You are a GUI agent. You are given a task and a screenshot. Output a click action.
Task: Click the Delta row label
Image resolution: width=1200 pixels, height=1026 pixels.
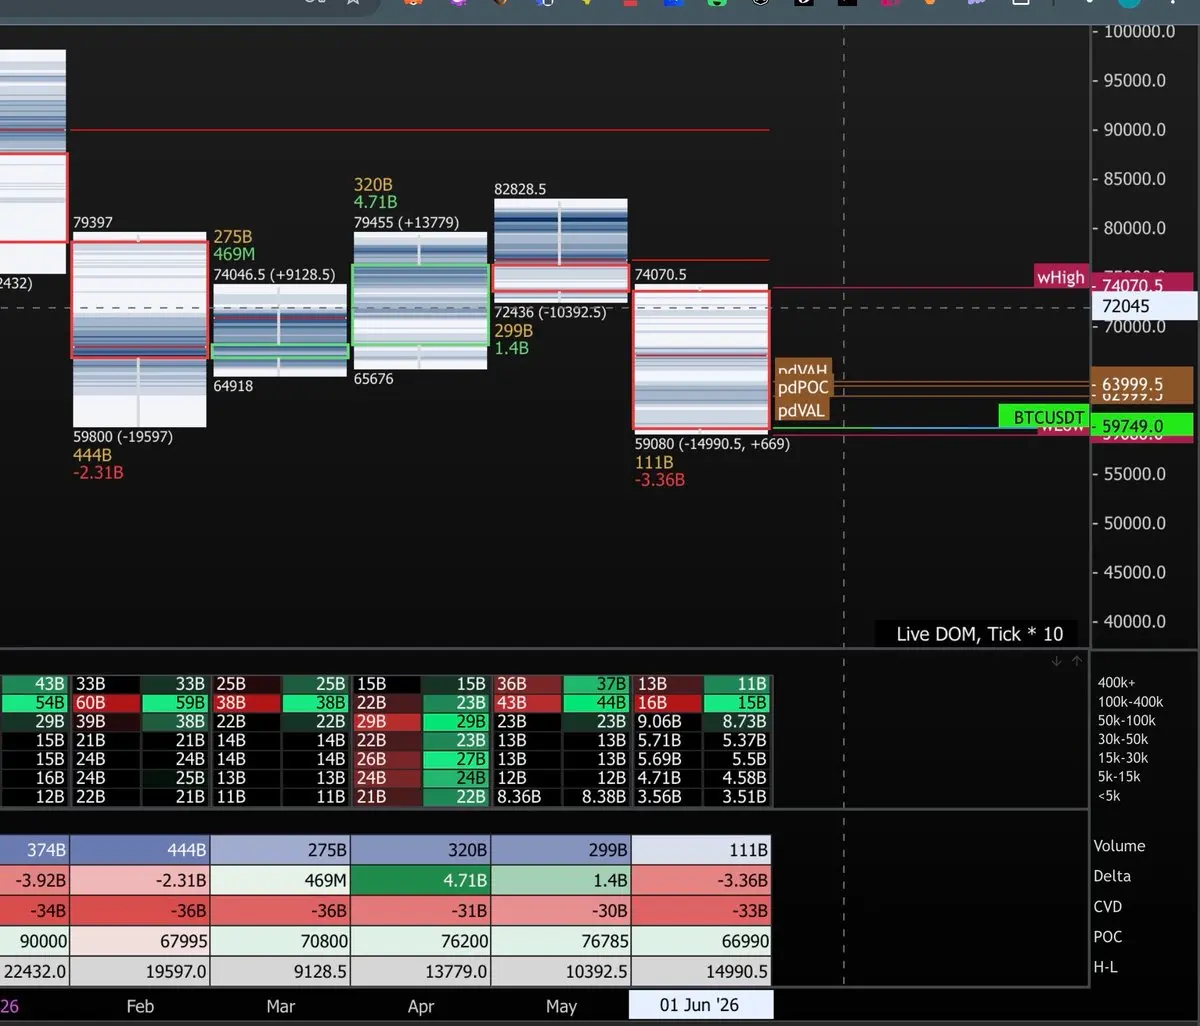tap(1112, 876)
